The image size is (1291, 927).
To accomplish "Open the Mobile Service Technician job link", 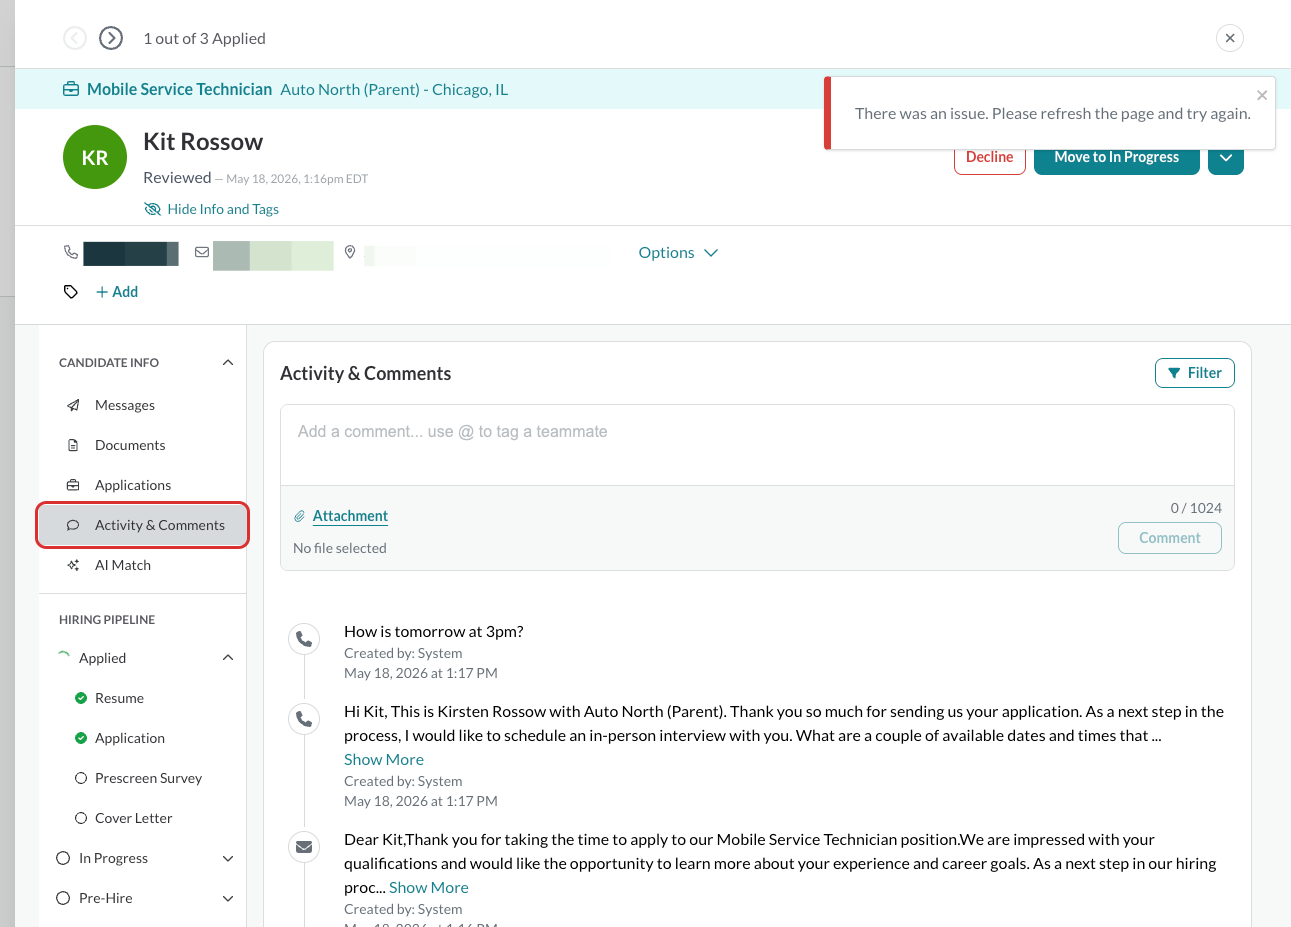I will 180,89.
